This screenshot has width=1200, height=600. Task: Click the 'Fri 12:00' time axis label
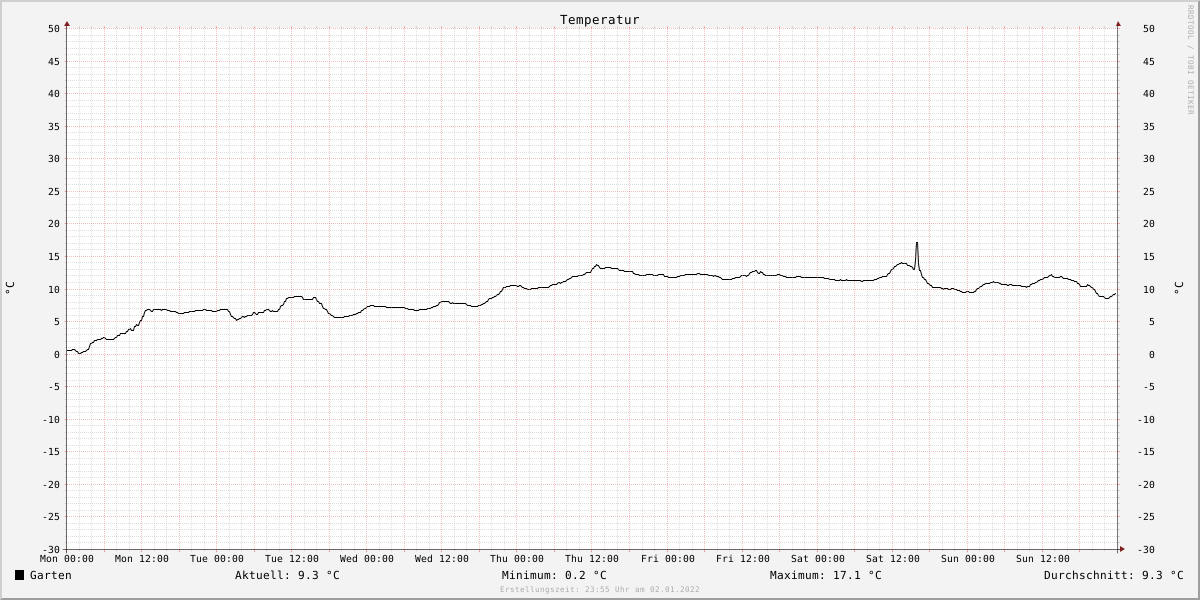click(x=743, y=559)
